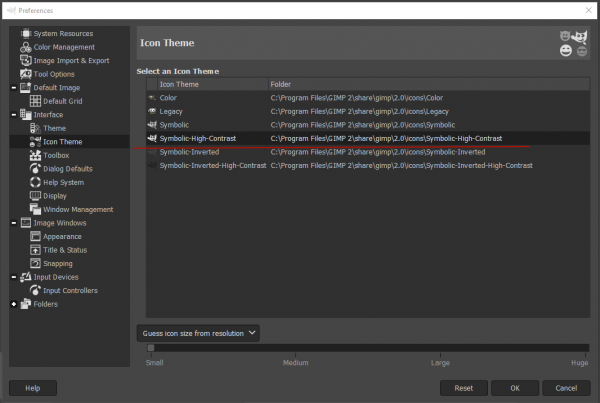This screenshot has height=403, width=600.
Task: Choose the Symbolic-Inverted-High-Contrast theme row
Action: pos(368,165)
